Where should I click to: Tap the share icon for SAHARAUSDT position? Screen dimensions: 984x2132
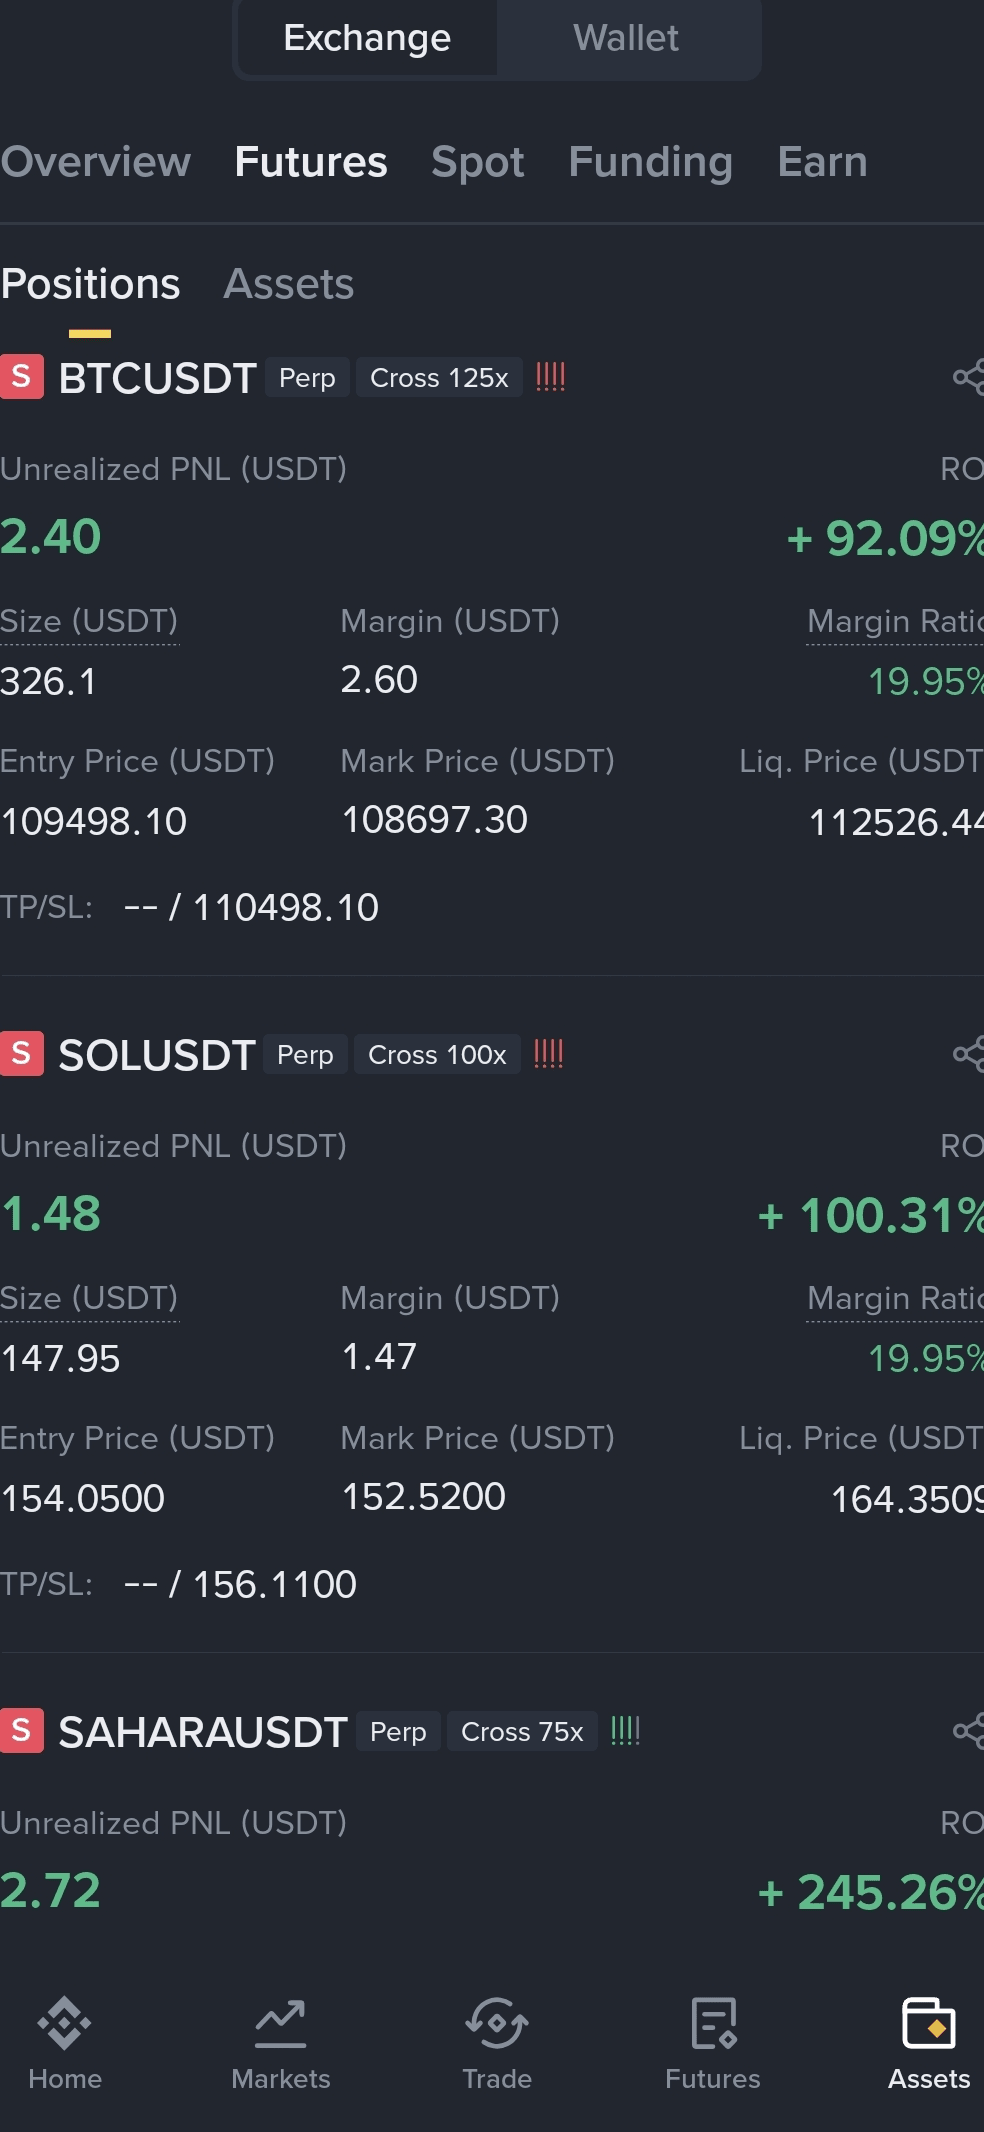point(968,1731)
